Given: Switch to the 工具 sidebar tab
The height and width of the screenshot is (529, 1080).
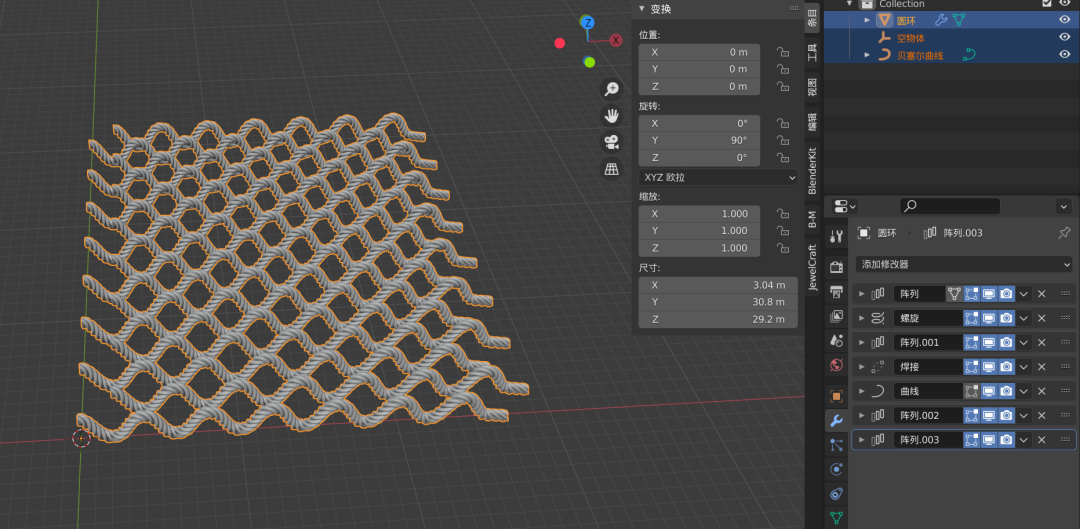Looking at the screenshot, I should click(x=813, y=52).
